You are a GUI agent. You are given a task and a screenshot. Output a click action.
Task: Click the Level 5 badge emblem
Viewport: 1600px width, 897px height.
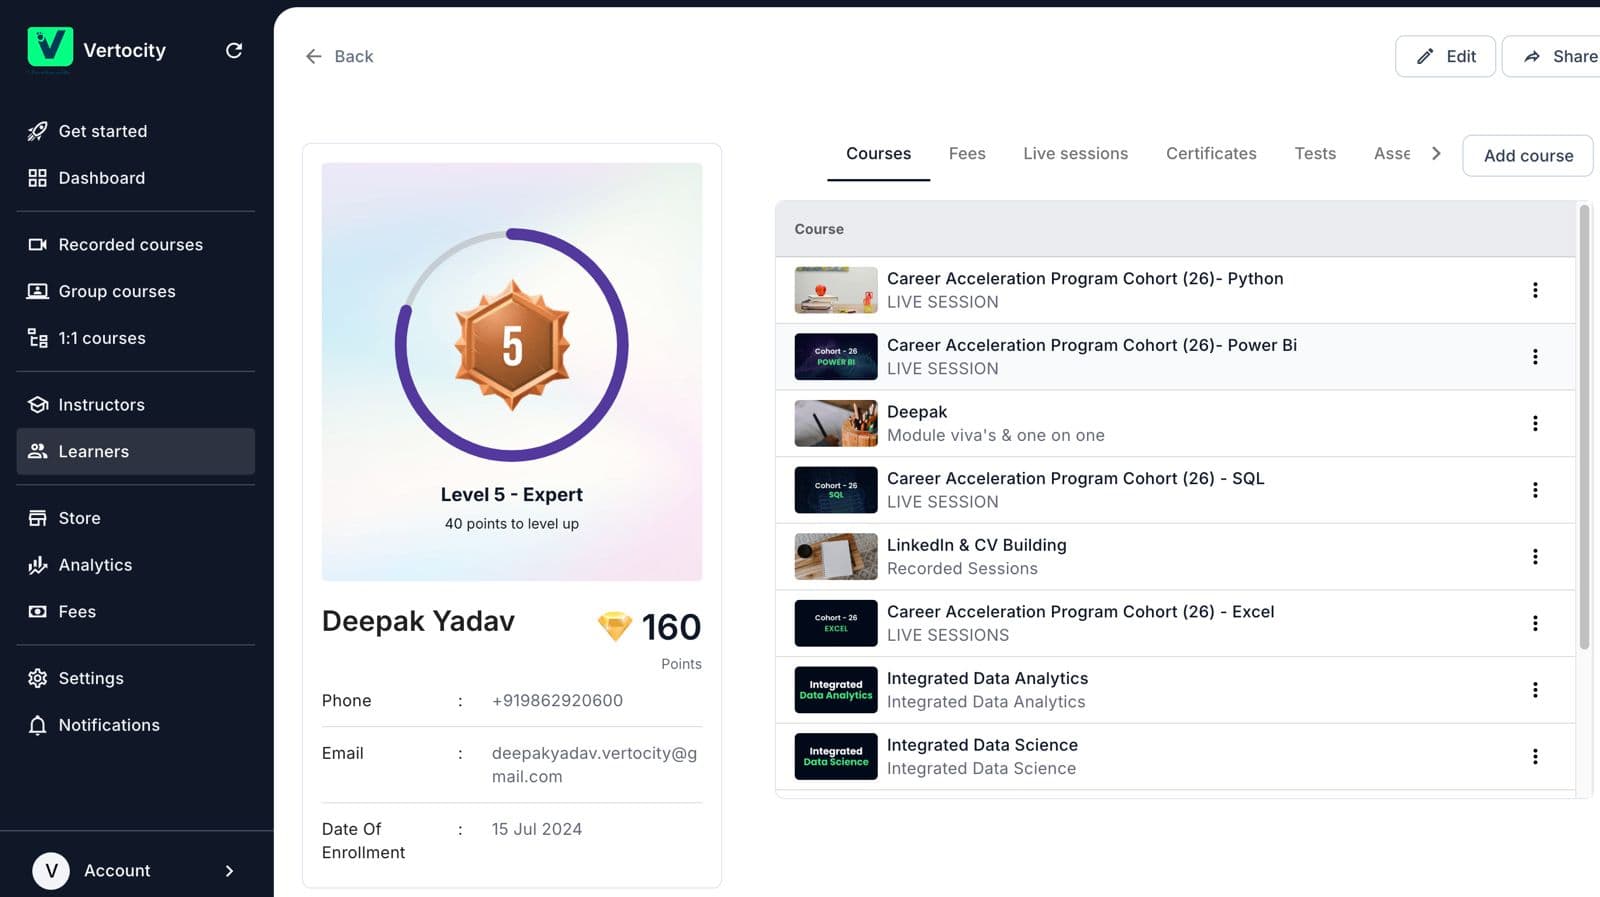tap(512, 345)
